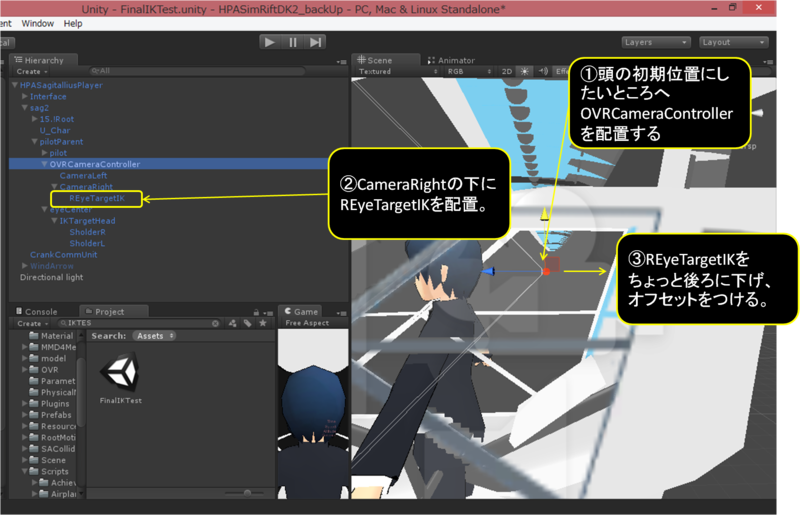Open the Layout dropdown
800x515 pixels.
click(x=734, y=42)
